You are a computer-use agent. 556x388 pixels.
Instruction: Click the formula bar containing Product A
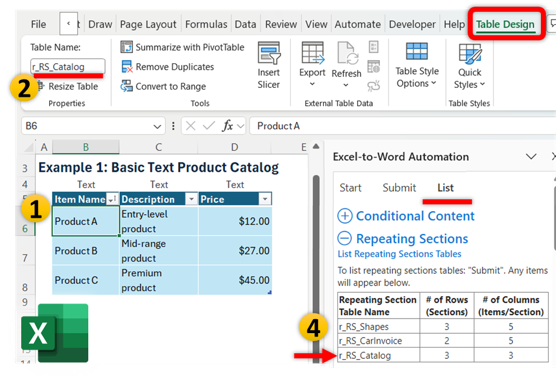click(402, 126)
